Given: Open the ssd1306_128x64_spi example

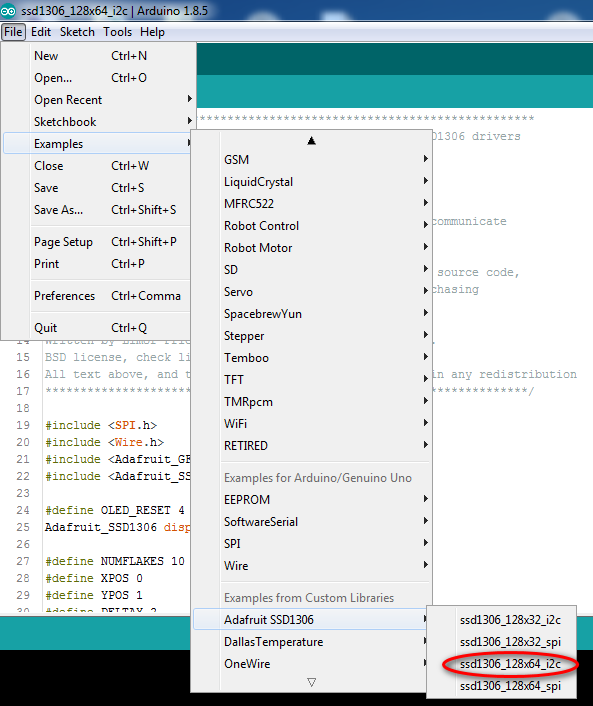Looking at the screenshot, I should coord(502,686).
